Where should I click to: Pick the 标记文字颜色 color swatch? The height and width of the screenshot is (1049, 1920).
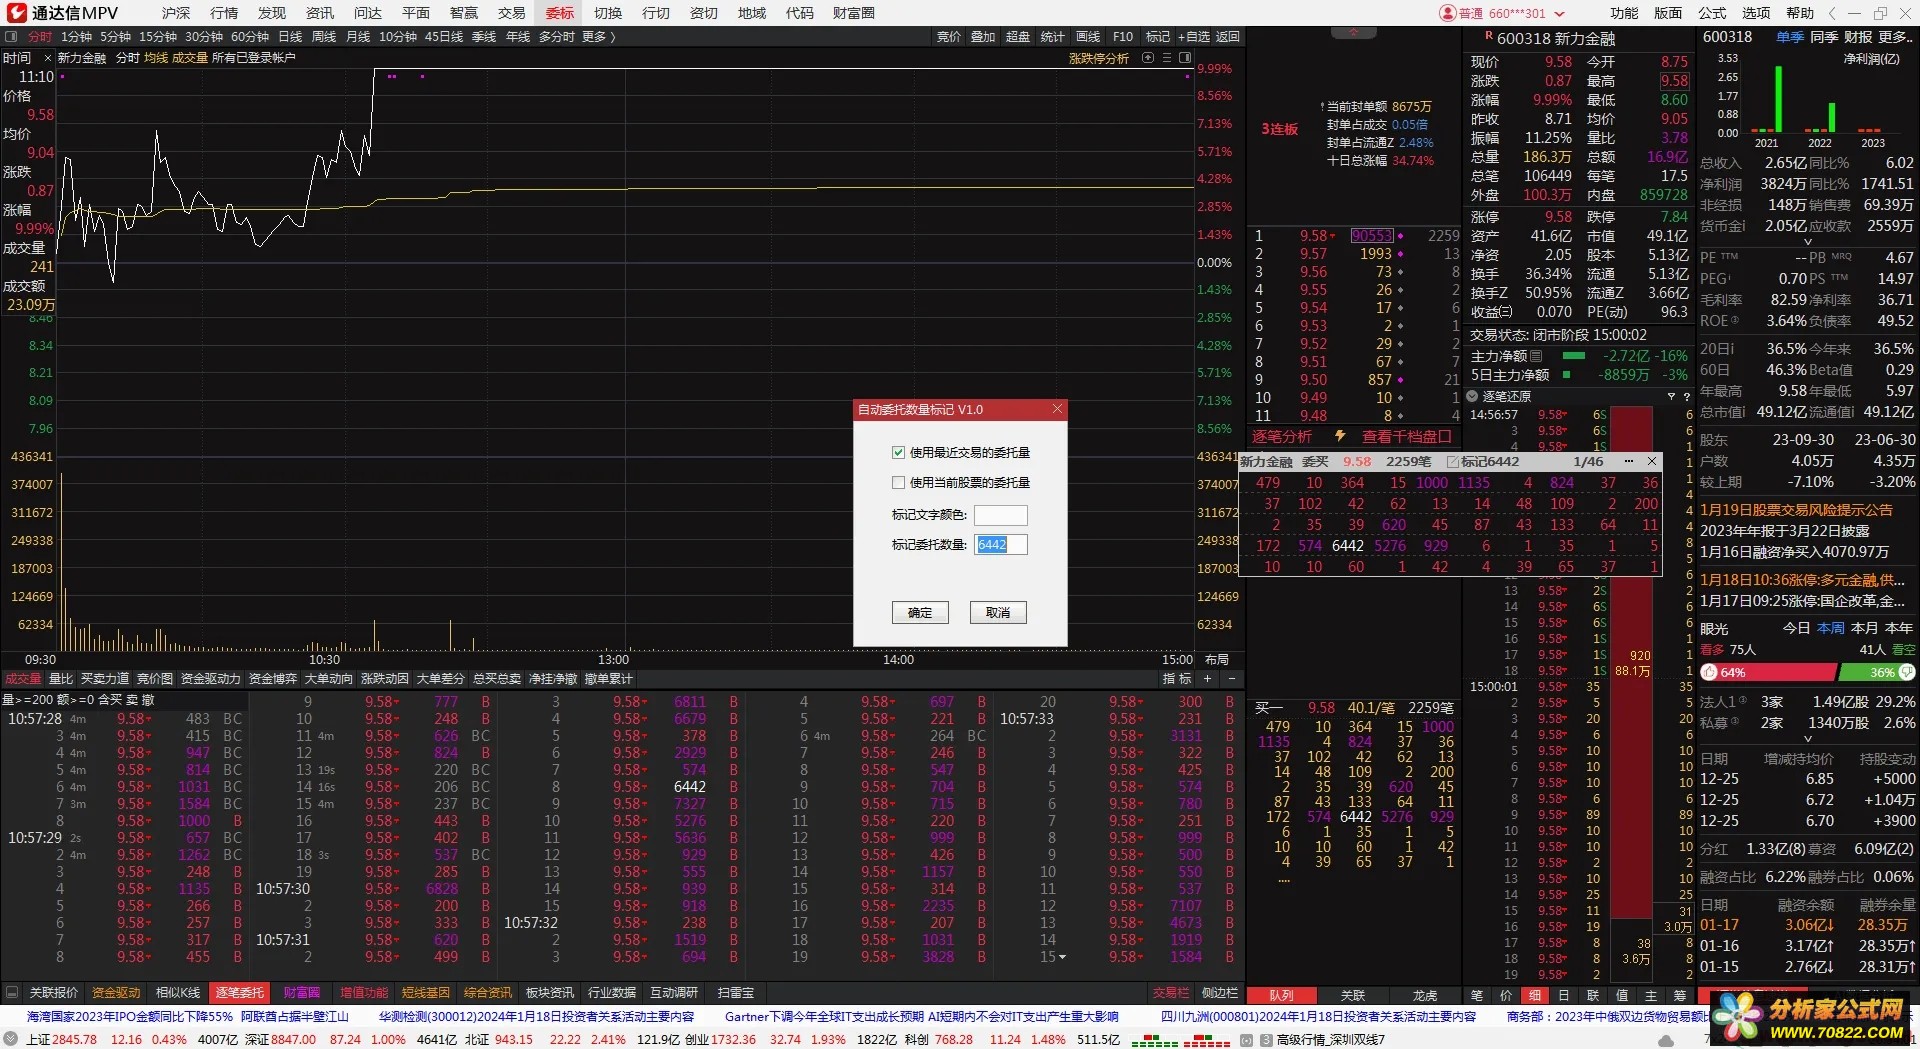pyautogui.click(x=1001, y=515)
